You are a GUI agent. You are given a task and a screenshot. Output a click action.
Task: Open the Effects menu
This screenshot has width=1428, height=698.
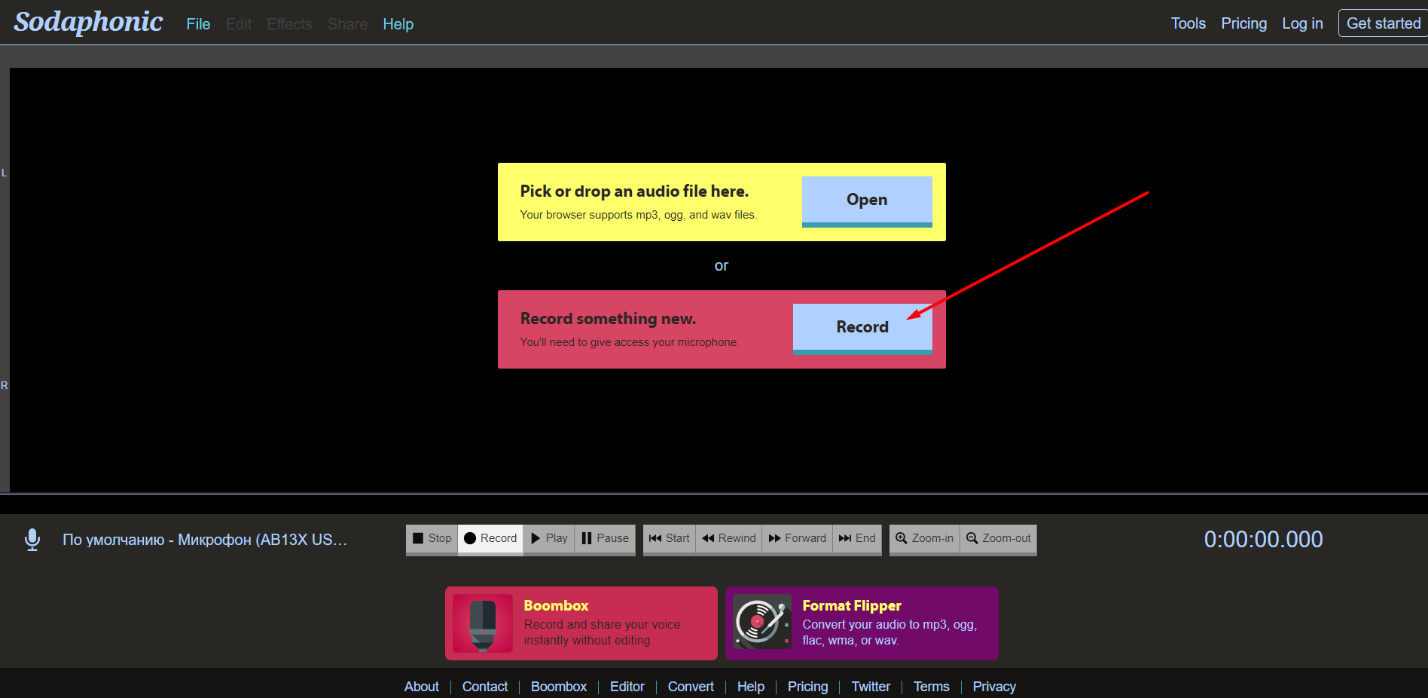289,24
